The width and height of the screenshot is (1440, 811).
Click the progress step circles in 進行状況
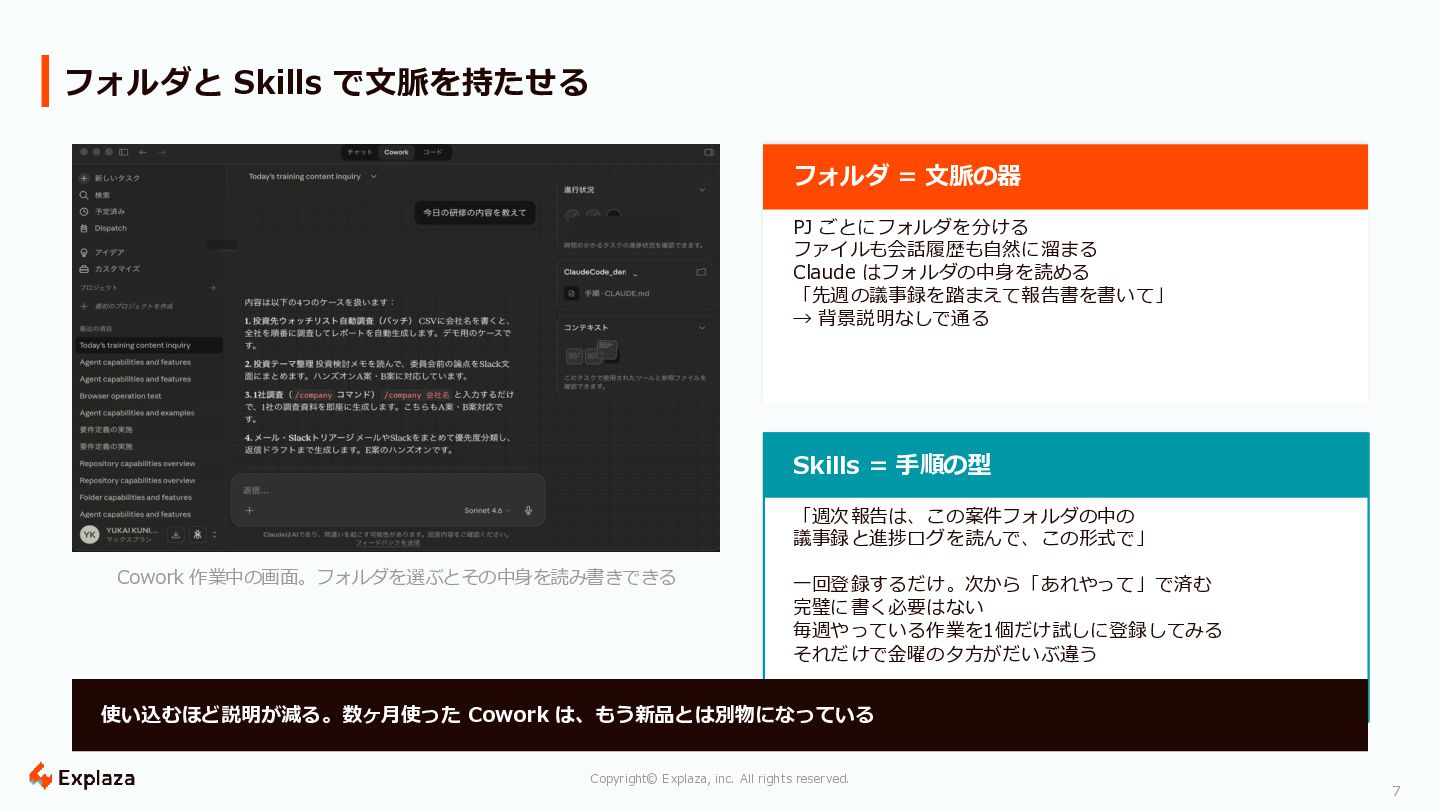tap(592, 215)
